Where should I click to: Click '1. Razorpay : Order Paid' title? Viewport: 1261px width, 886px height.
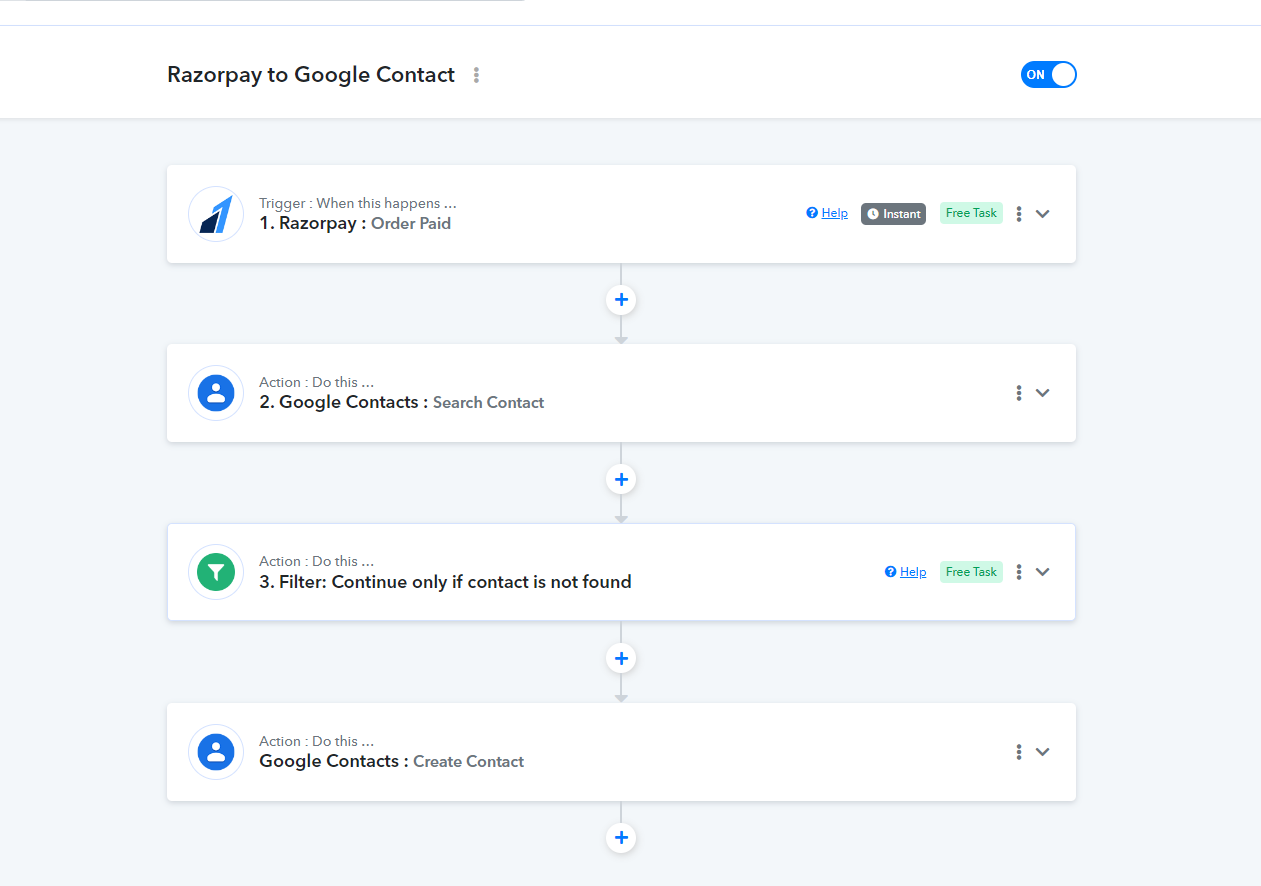click(355, 224)
